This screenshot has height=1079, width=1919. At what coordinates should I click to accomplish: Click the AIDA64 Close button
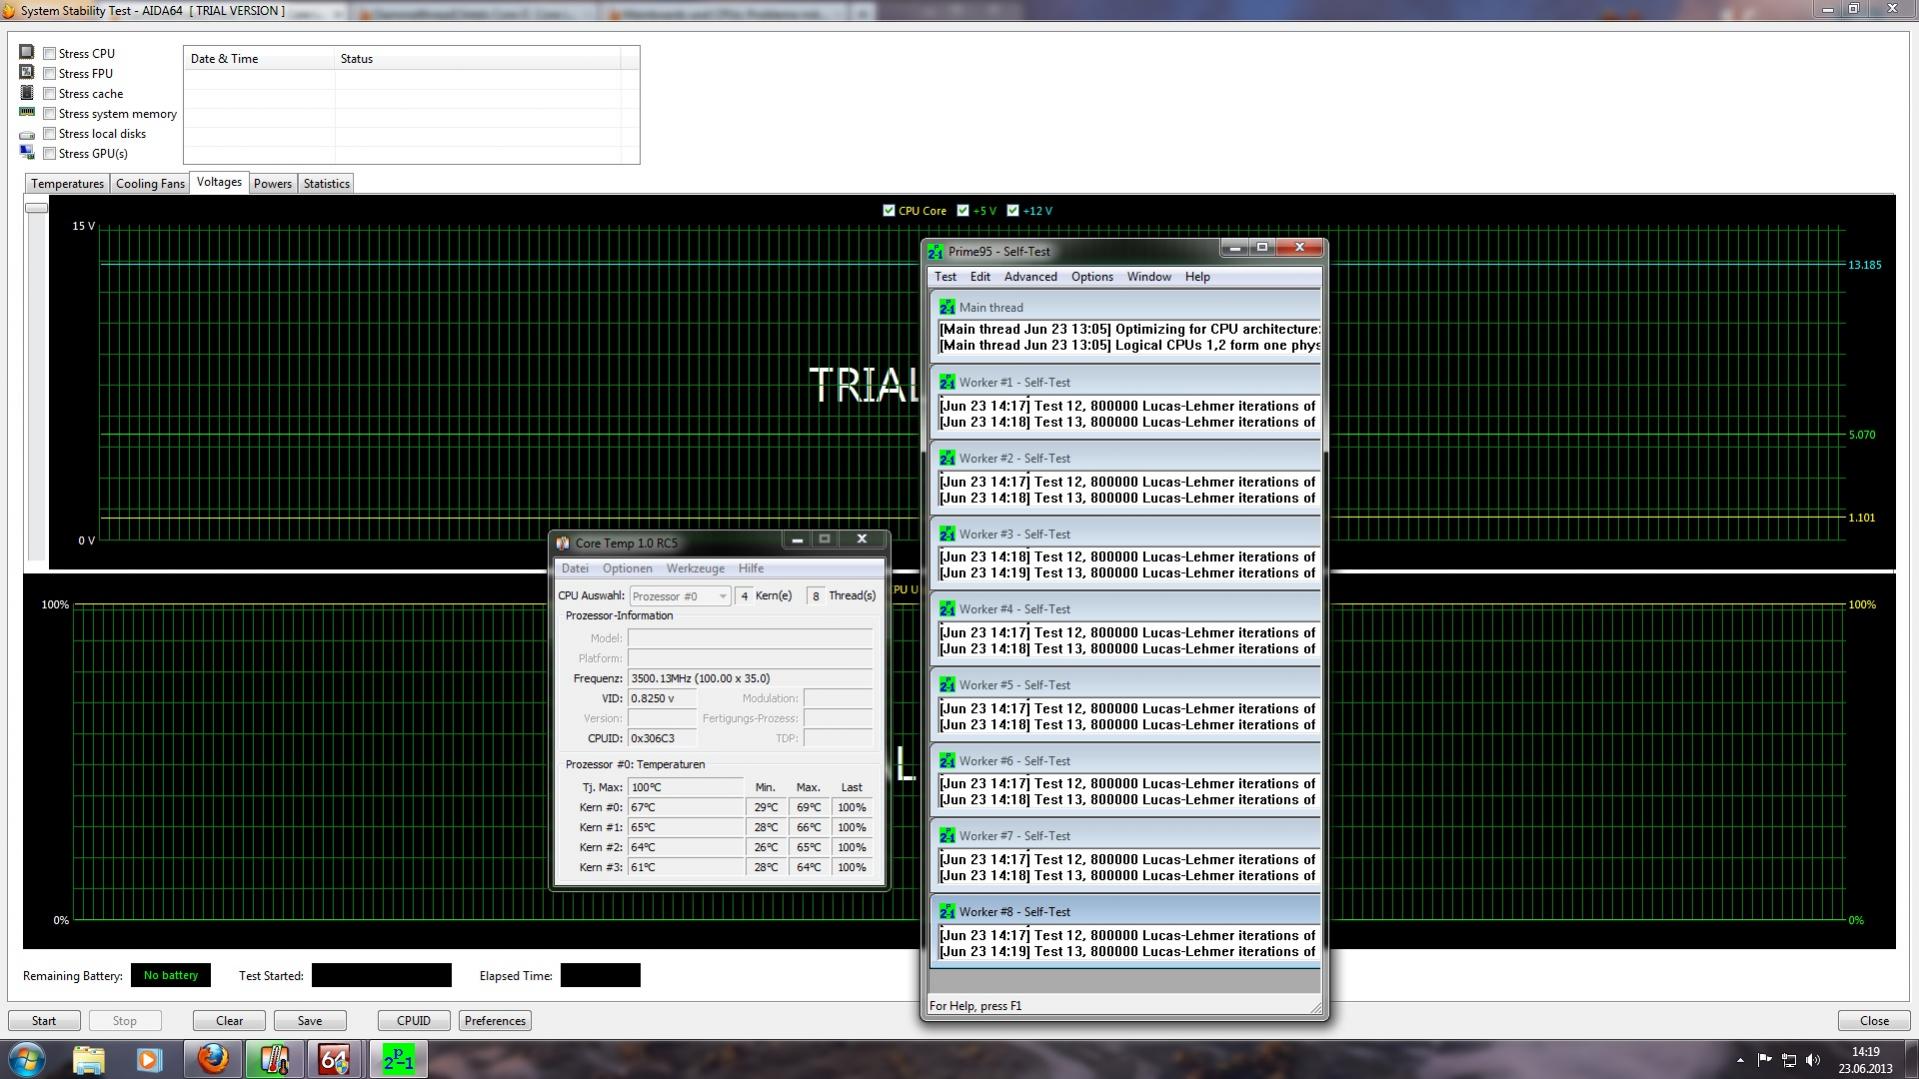coord(1874,1021)
